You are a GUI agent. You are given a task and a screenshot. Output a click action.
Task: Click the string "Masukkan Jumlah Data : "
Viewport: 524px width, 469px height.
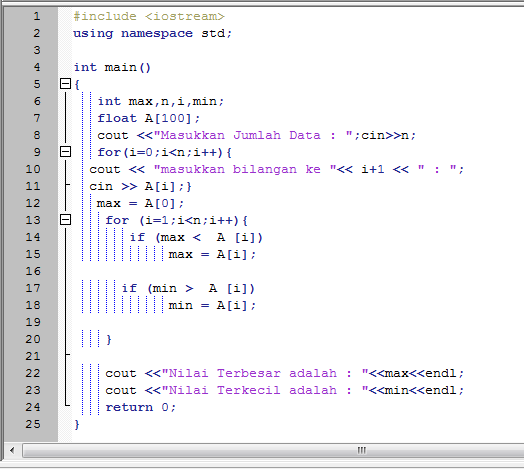253,135
